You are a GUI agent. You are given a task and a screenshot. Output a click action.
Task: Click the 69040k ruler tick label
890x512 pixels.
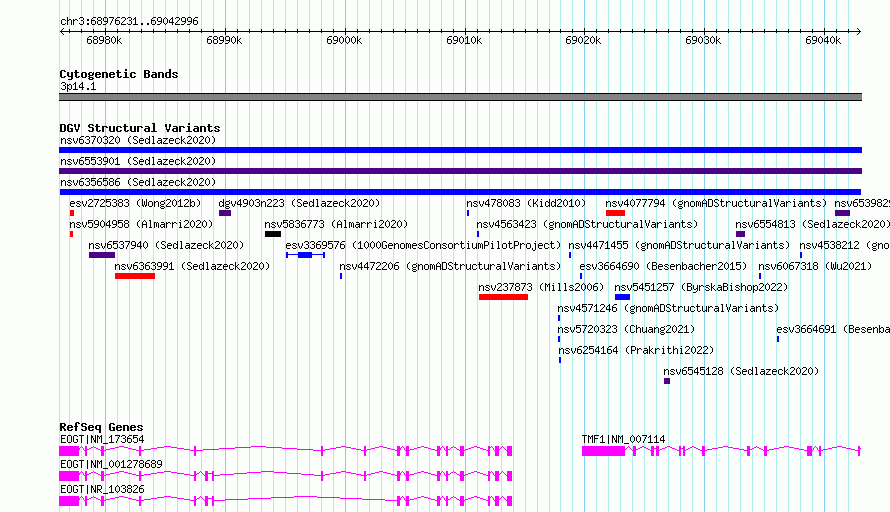[823, 40]
